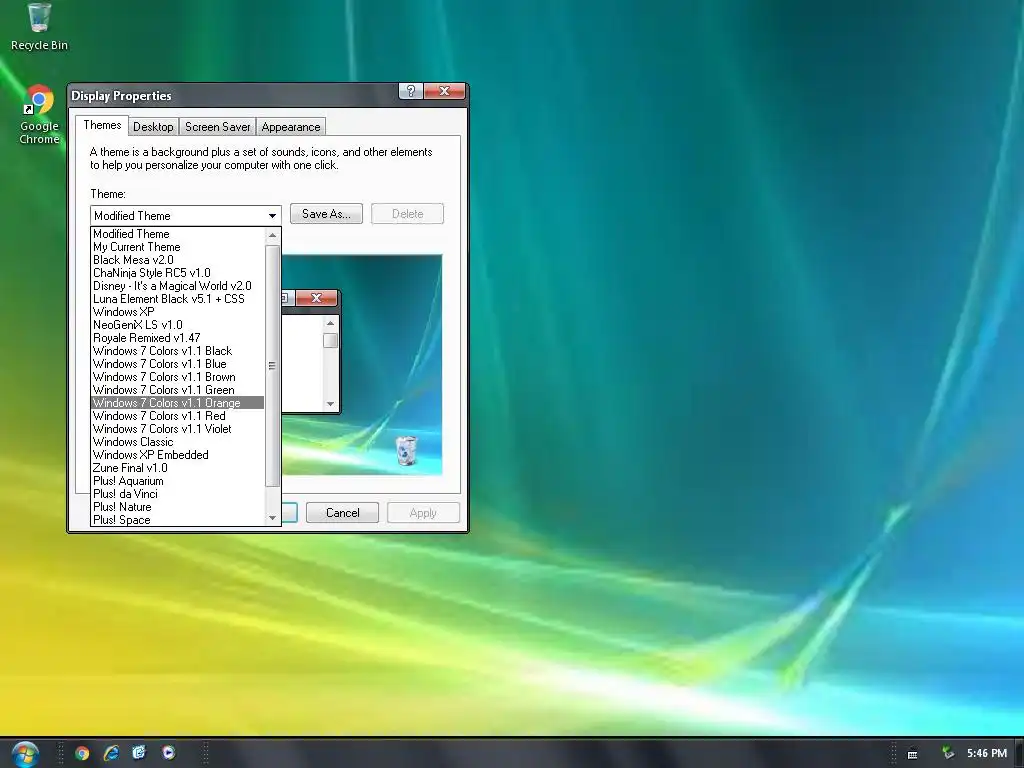Select the Windows XP Embedded theme
Viewport: 1024px width, 768px height.
click(x=178, y=455)
